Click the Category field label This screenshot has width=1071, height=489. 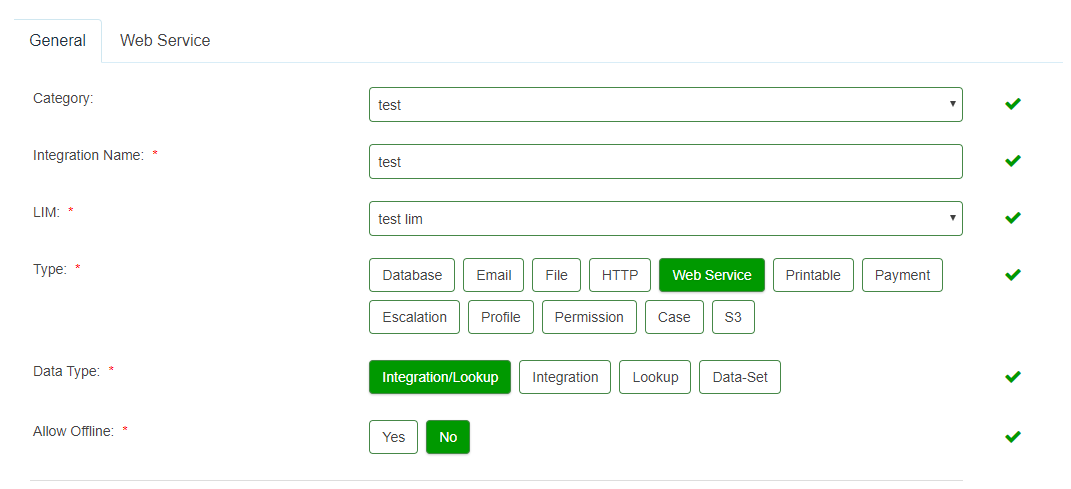pyautogui.click(x=63, y=98)
